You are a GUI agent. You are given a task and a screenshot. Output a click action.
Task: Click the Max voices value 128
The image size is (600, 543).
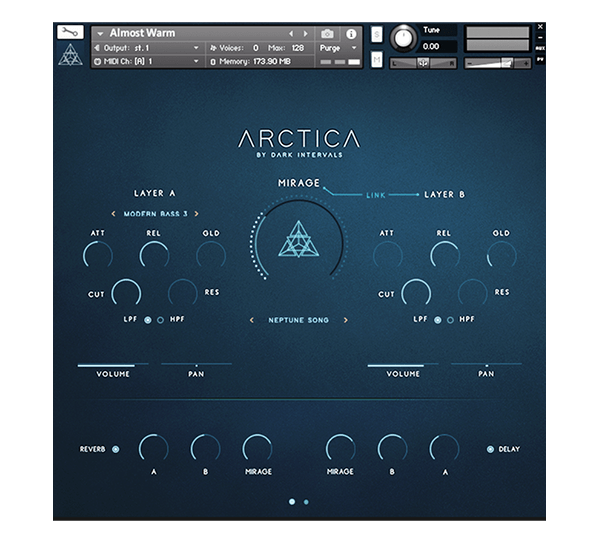click(x=298, y=48)
